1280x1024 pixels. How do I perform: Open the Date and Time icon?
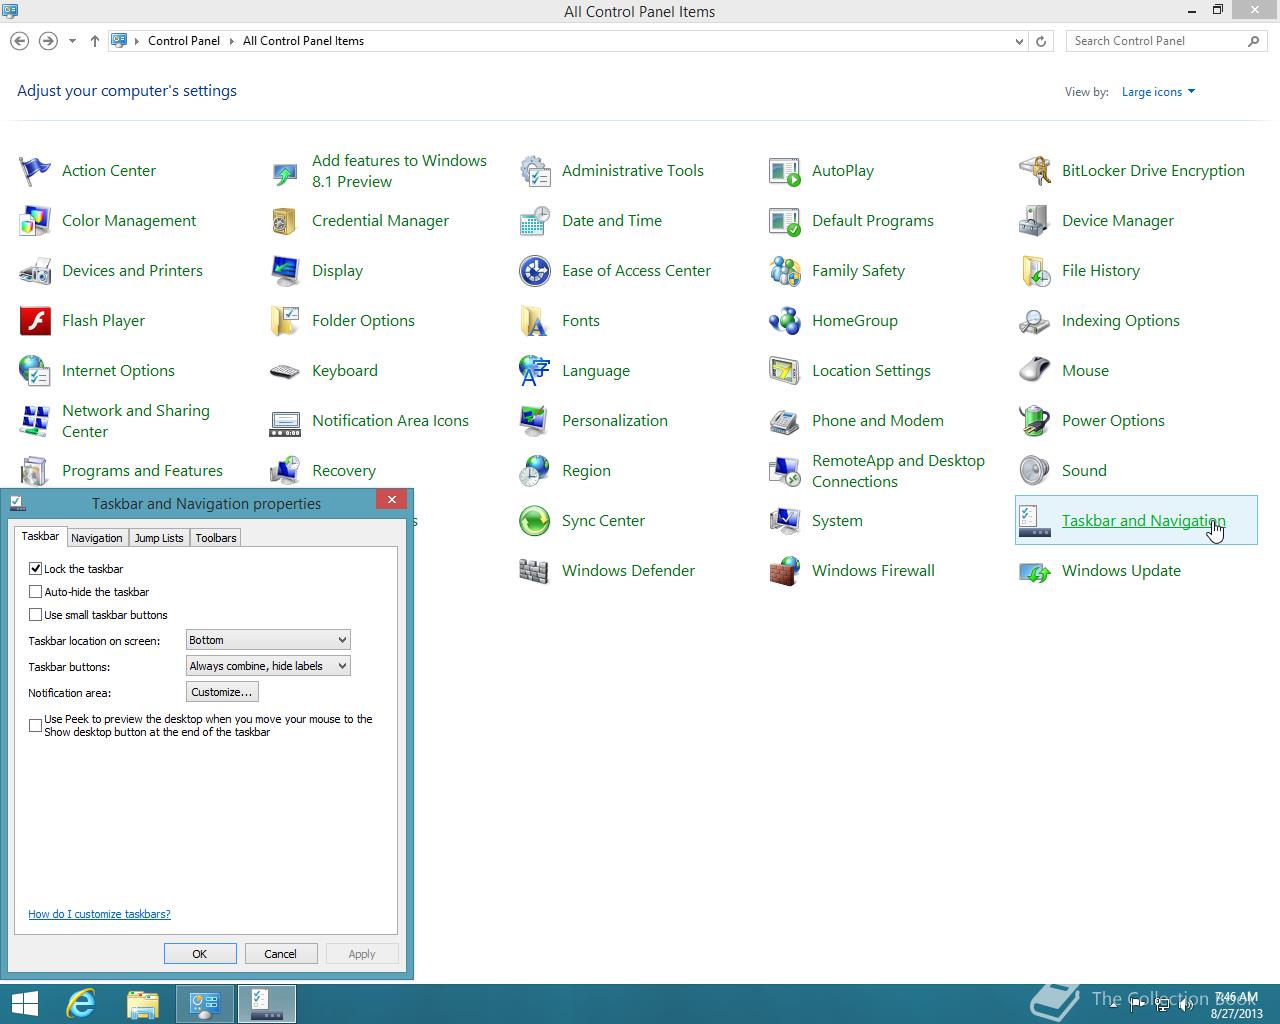tap(535, 221)
